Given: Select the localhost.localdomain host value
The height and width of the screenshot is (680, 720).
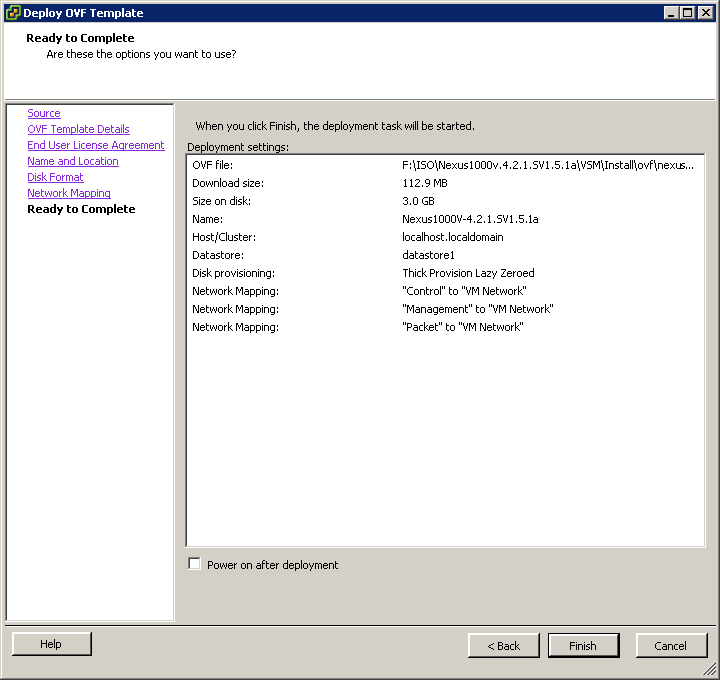Looking at the screenshot, I should click(x=453, y=237).
